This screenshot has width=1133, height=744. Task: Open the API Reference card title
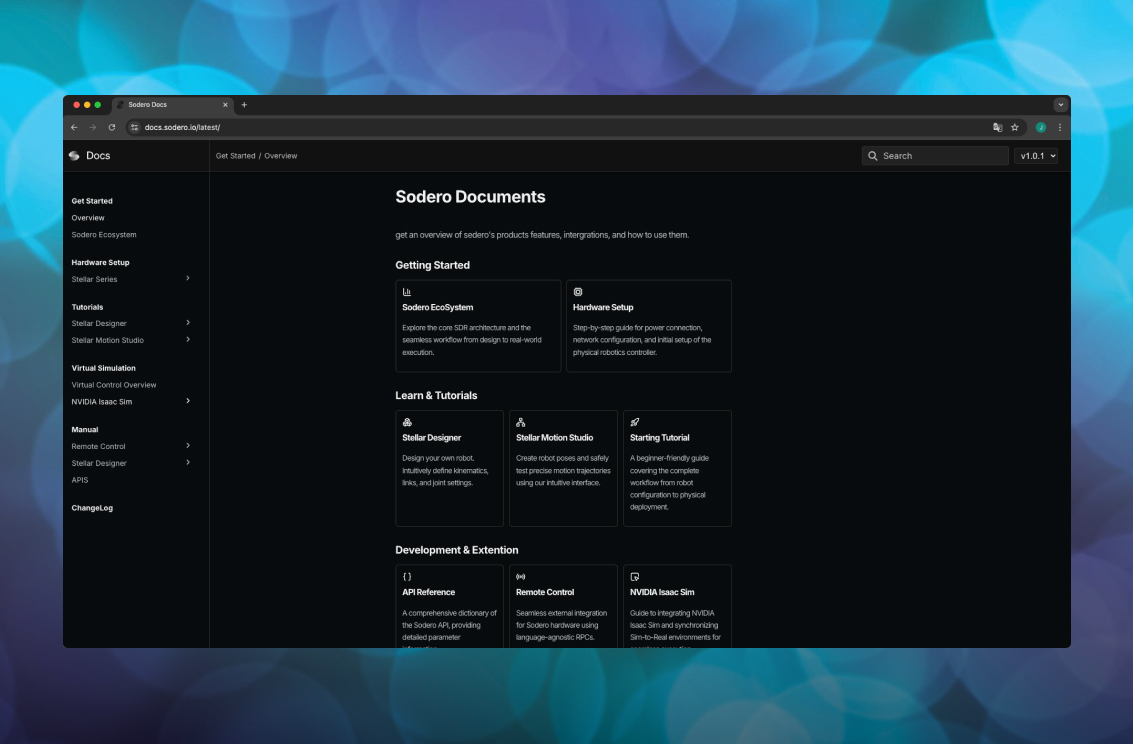(428, 592)
